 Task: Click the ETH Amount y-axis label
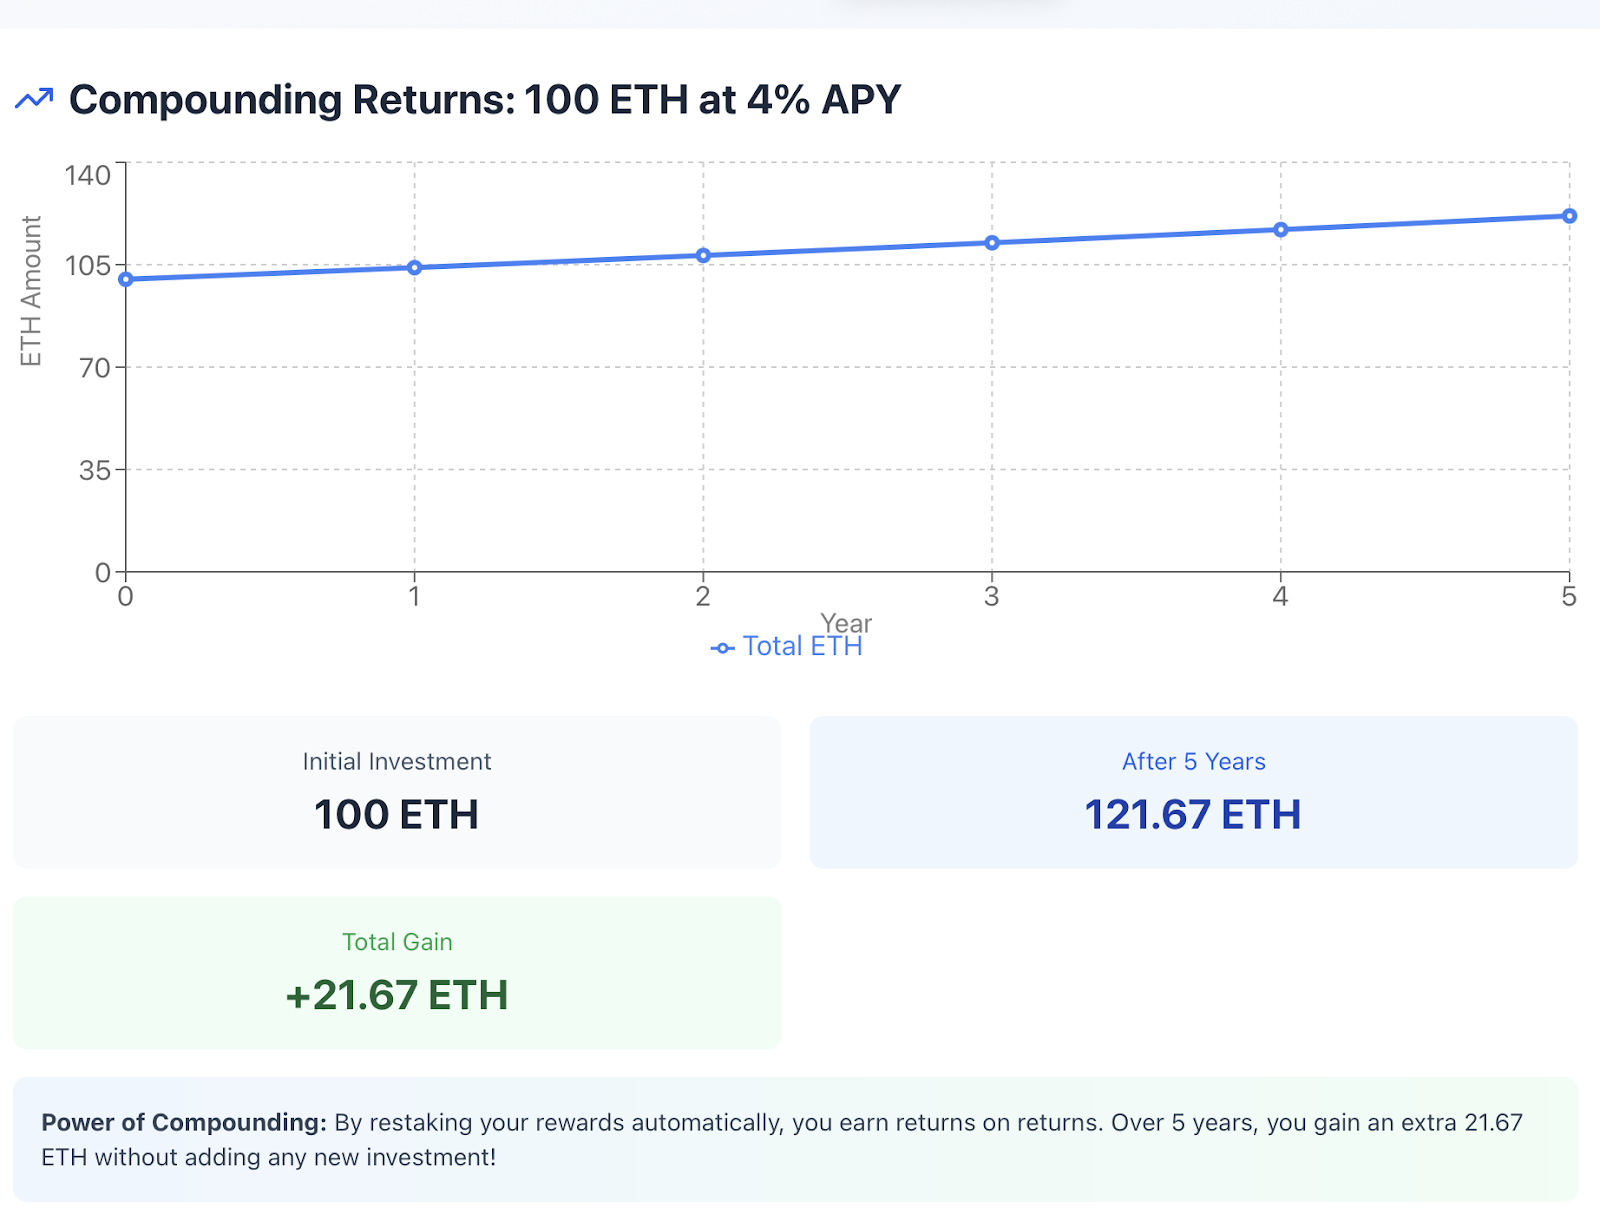pyautogui.click(x=31, y=291)
